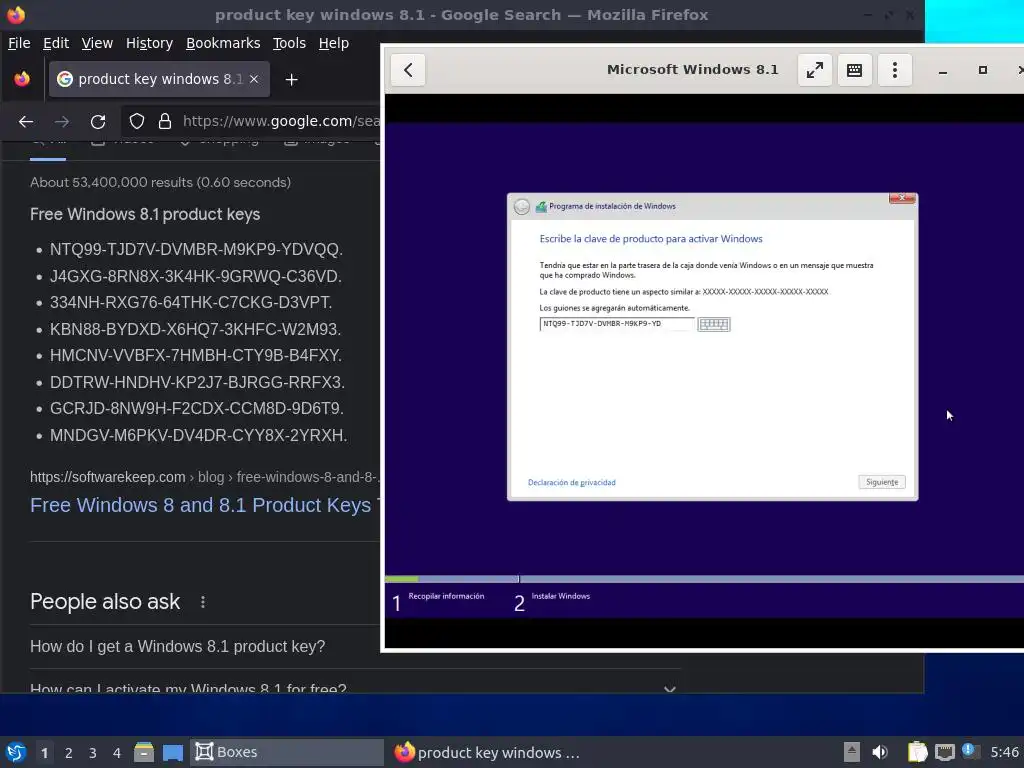Click the product key input field
The image size is (1024, 768).
click(616, 324)
